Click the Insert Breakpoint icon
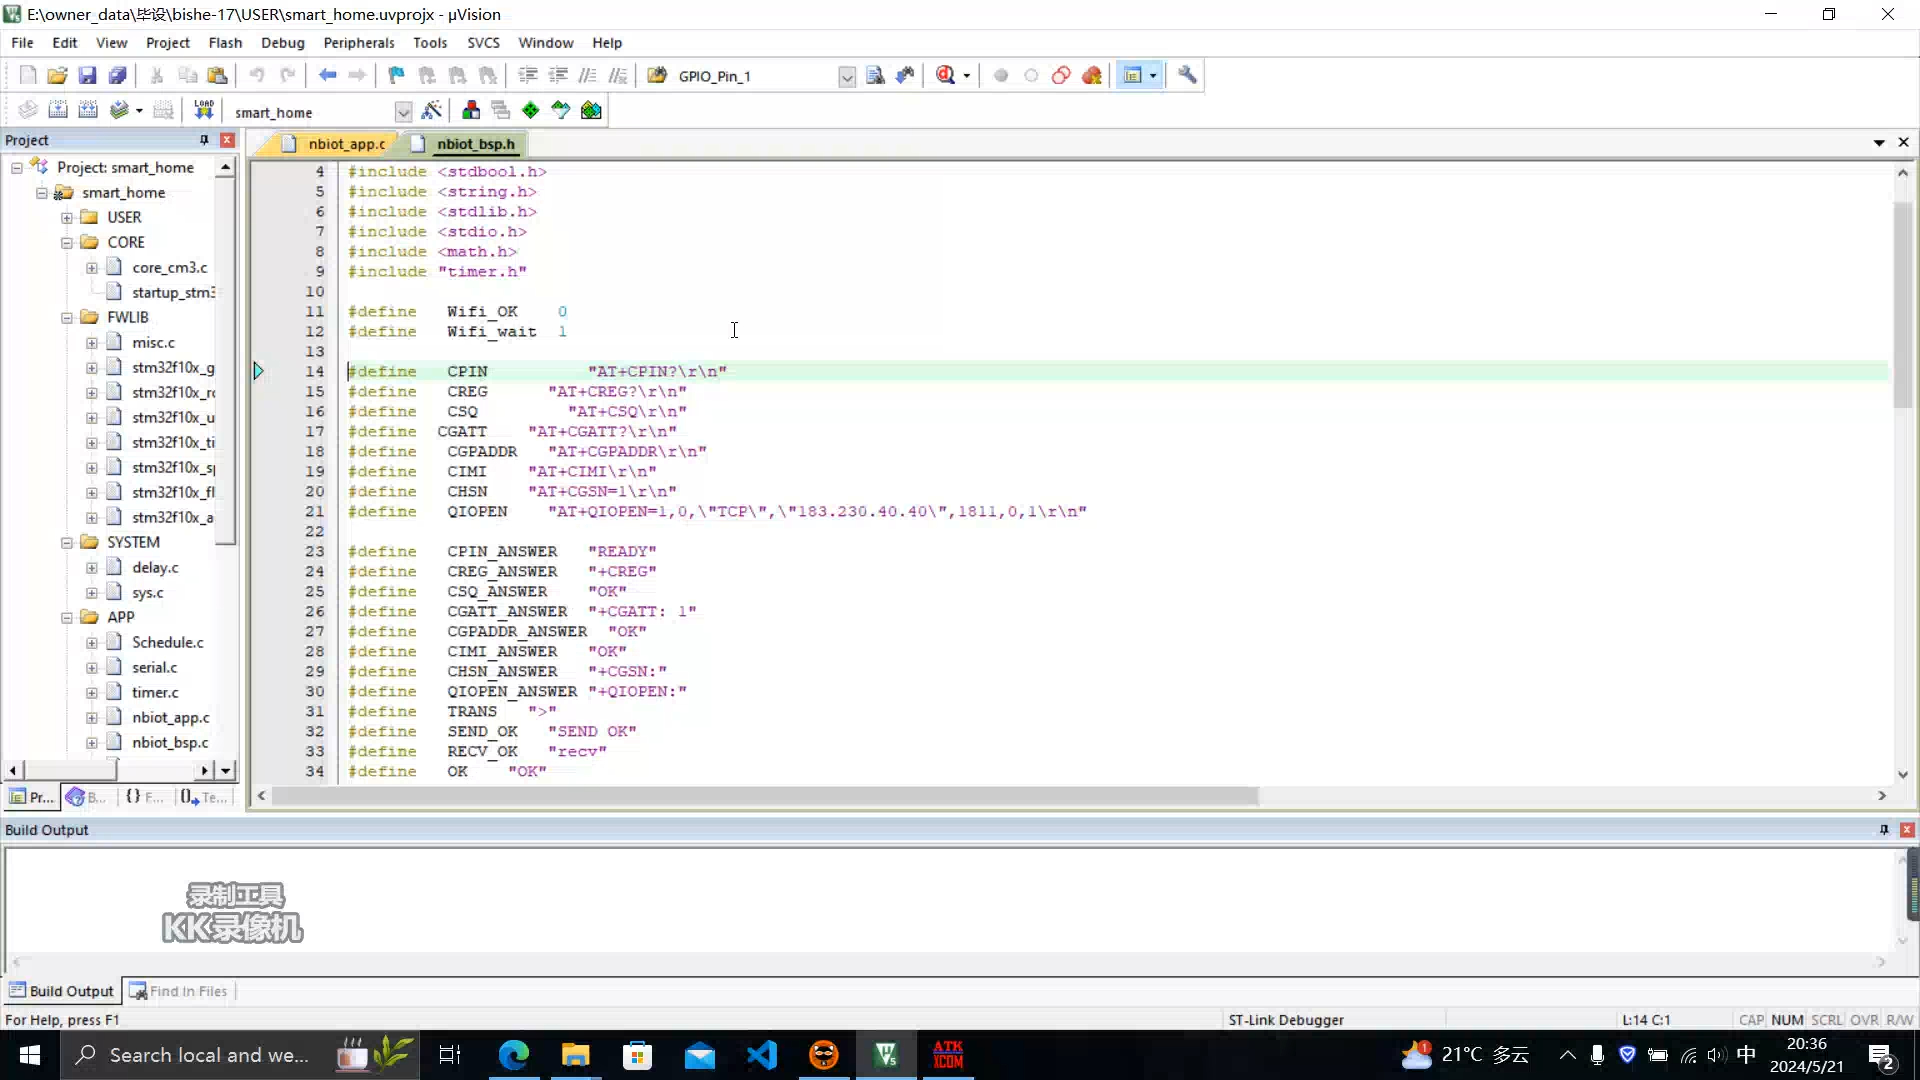The image size is (1920, 1080). click(1002, 75)
